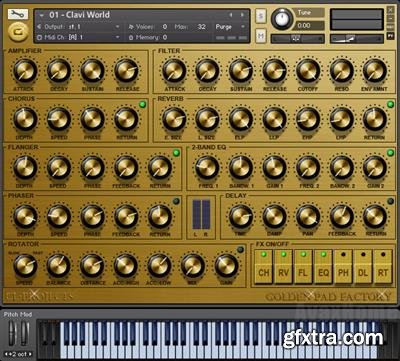Screen dimensions: 400x361
Task: Click the Rotator Mix knob
Action: (193, 265)
